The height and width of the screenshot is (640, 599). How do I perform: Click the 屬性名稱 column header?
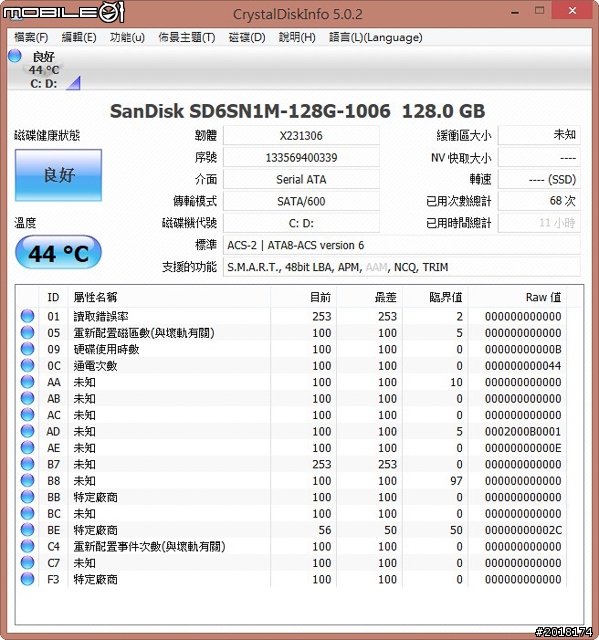[x=169, y=297]
